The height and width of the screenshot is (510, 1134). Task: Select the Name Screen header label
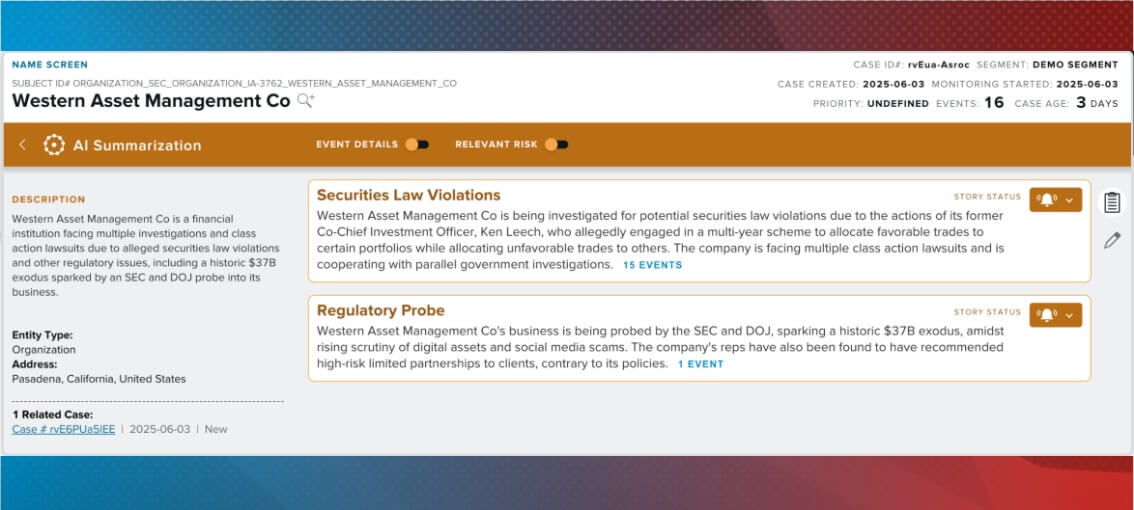tap(50, 64)
